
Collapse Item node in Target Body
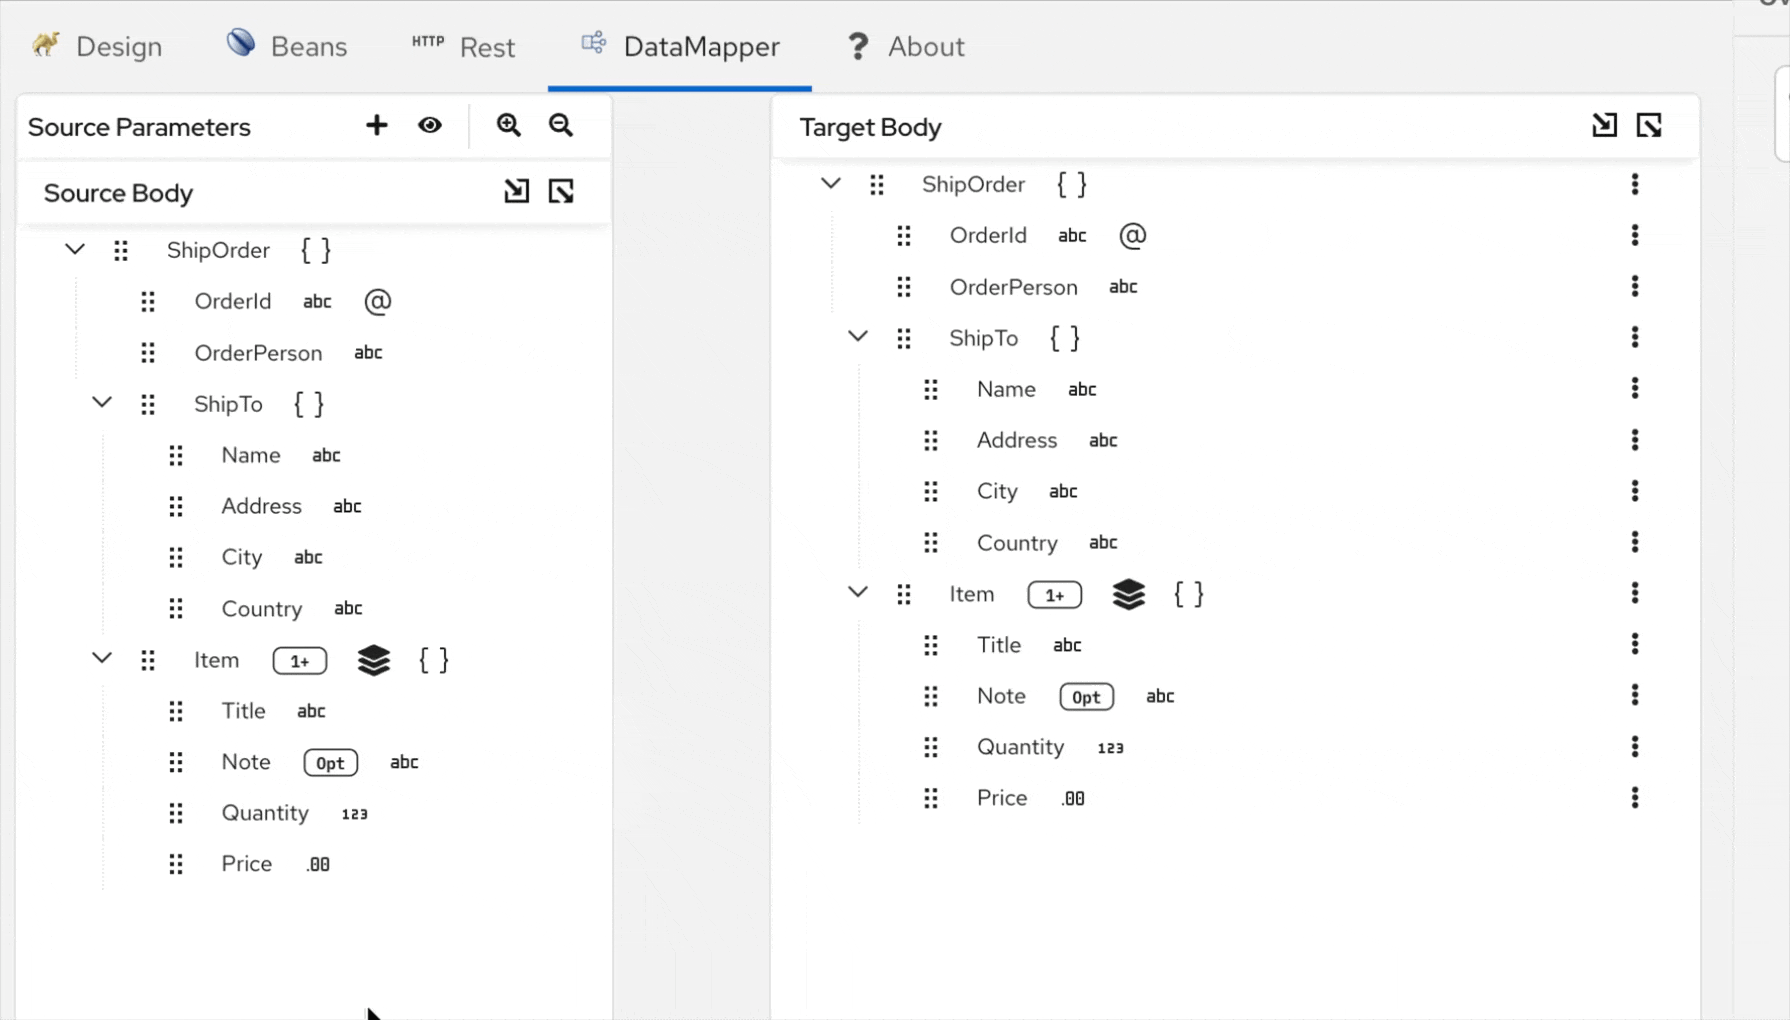pyautogui.click(x=858, y=593)
